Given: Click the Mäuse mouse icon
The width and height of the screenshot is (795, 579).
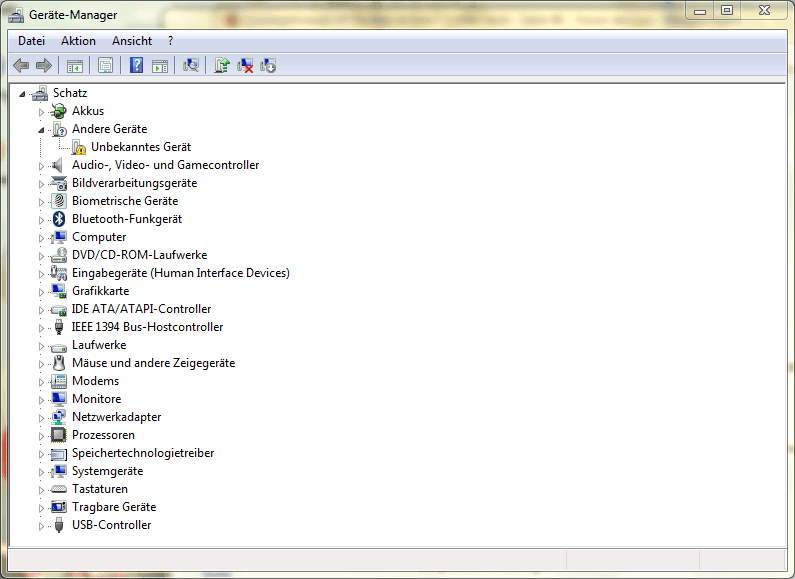Looking at the screenshot, I should (x=59, y=363).
